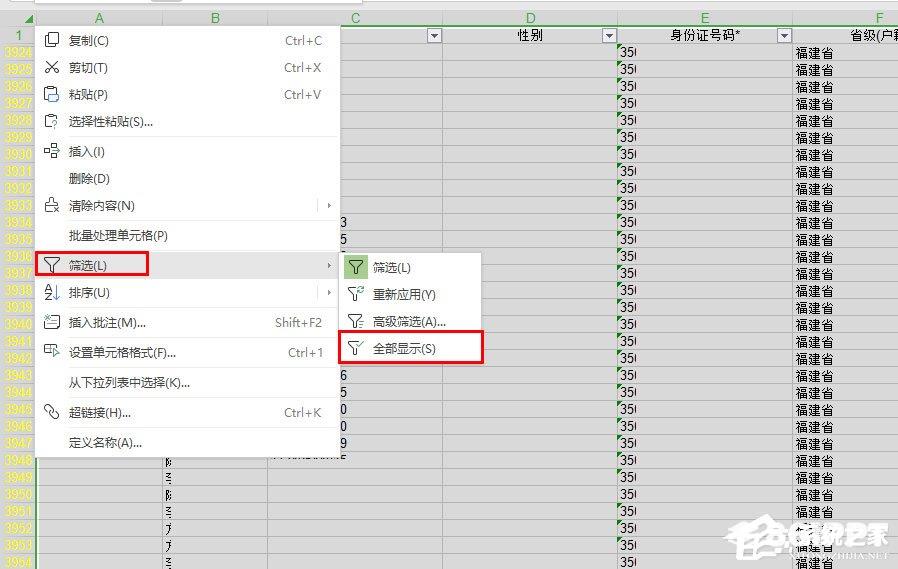
Task: Click the Insert icon in context menu
Action: coord(52,151)
